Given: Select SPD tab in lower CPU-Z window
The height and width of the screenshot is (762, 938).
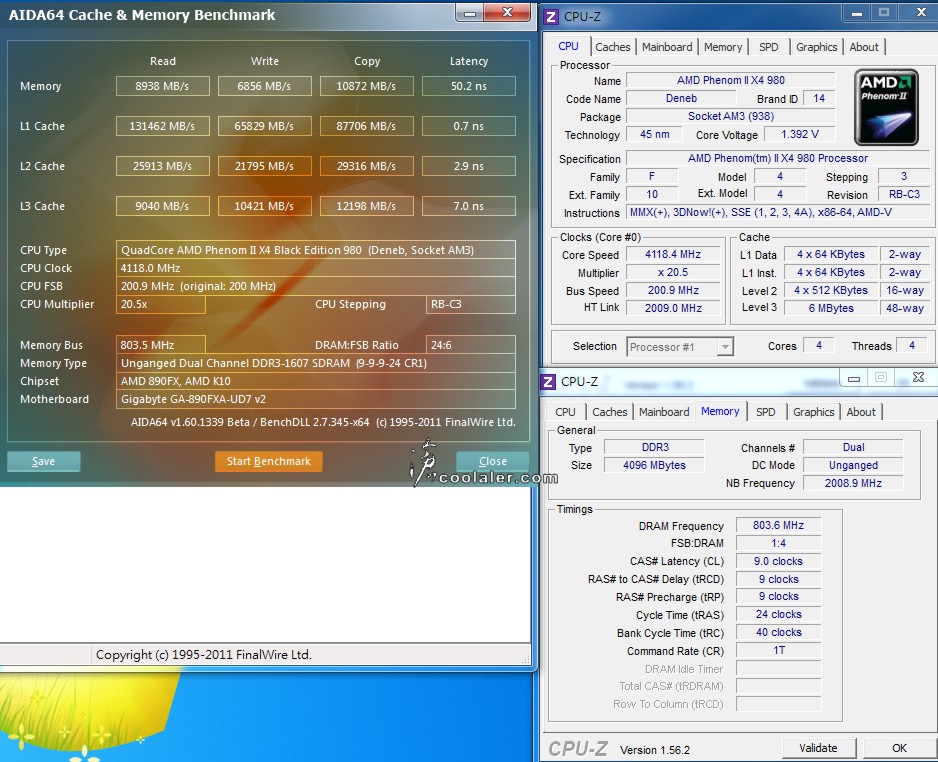Looking at the screenshot, I should point(765,412).
